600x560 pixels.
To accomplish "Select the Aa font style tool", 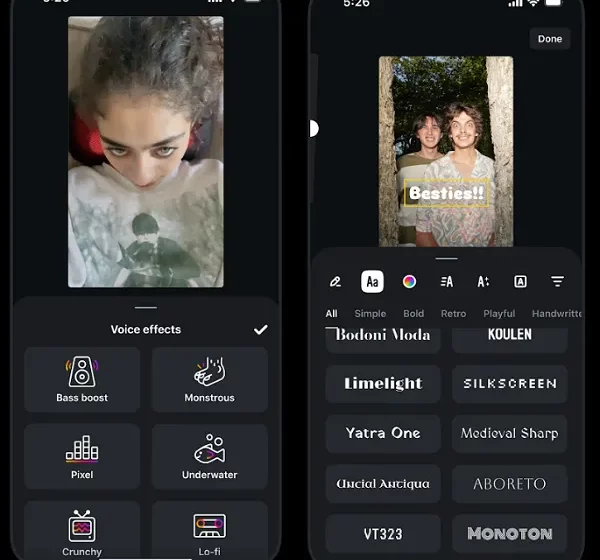I will [372, 282].
